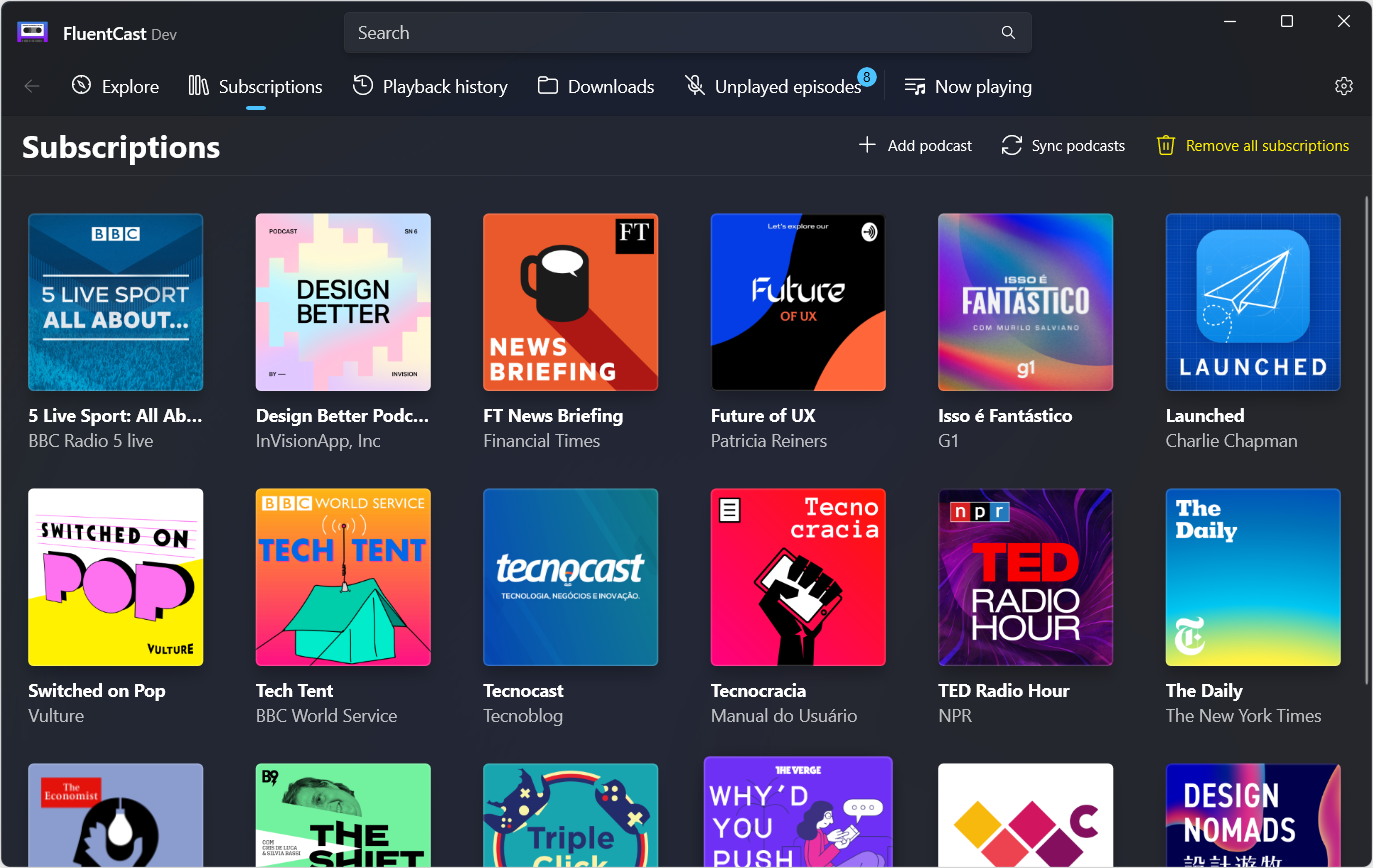Open Now playing via equalizer icon
Screen dimensions: 1373x868
tap(914, 86)
